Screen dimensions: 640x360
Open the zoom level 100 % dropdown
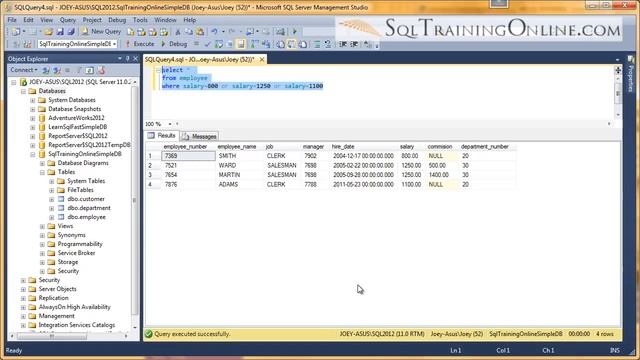click(170, 124)
